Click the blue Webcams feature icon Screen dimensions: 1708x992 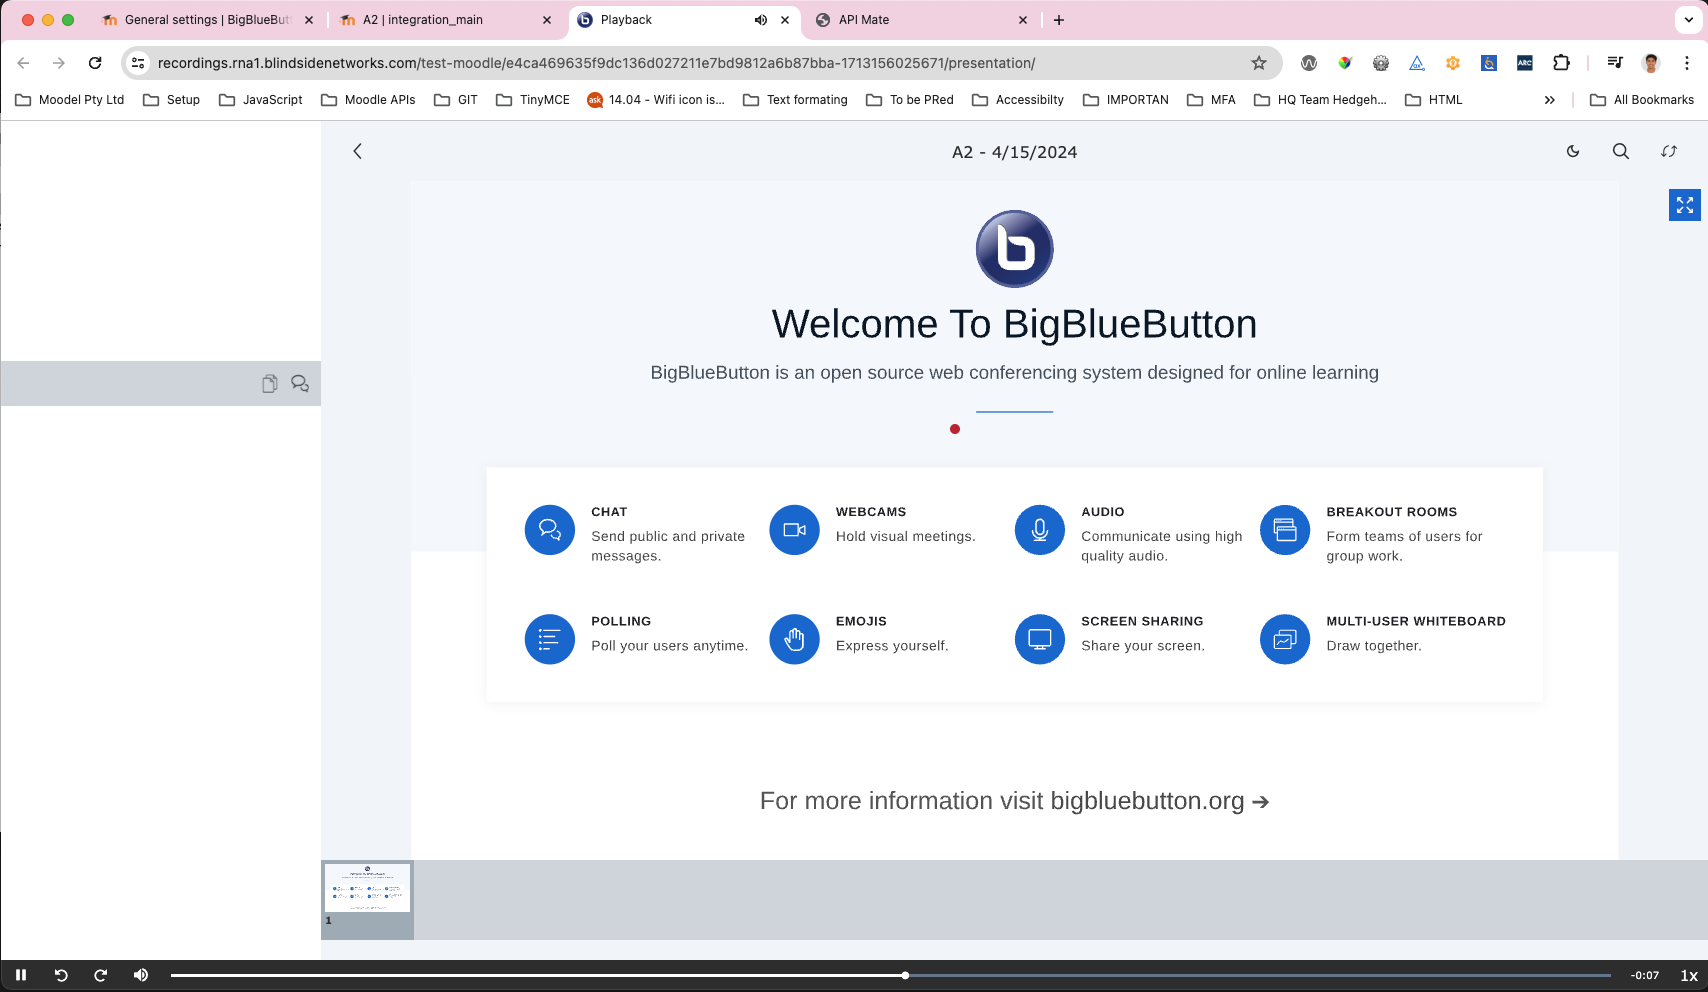coord(795,530)
